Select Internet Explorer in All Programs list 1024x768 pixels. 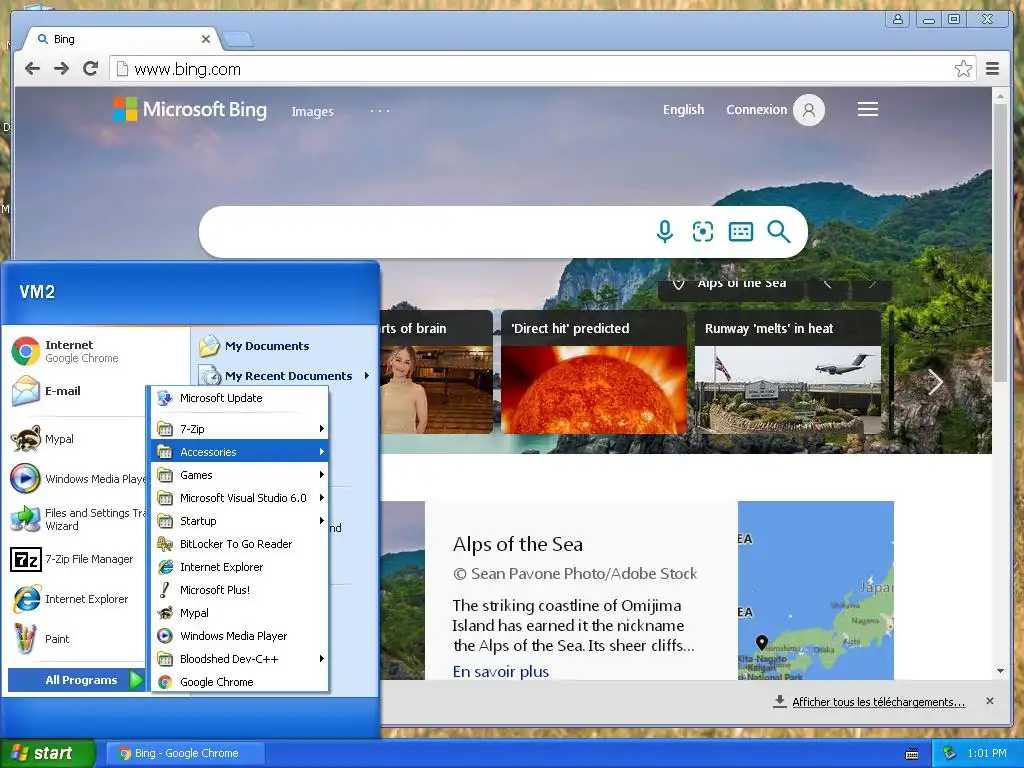(240, 567)
